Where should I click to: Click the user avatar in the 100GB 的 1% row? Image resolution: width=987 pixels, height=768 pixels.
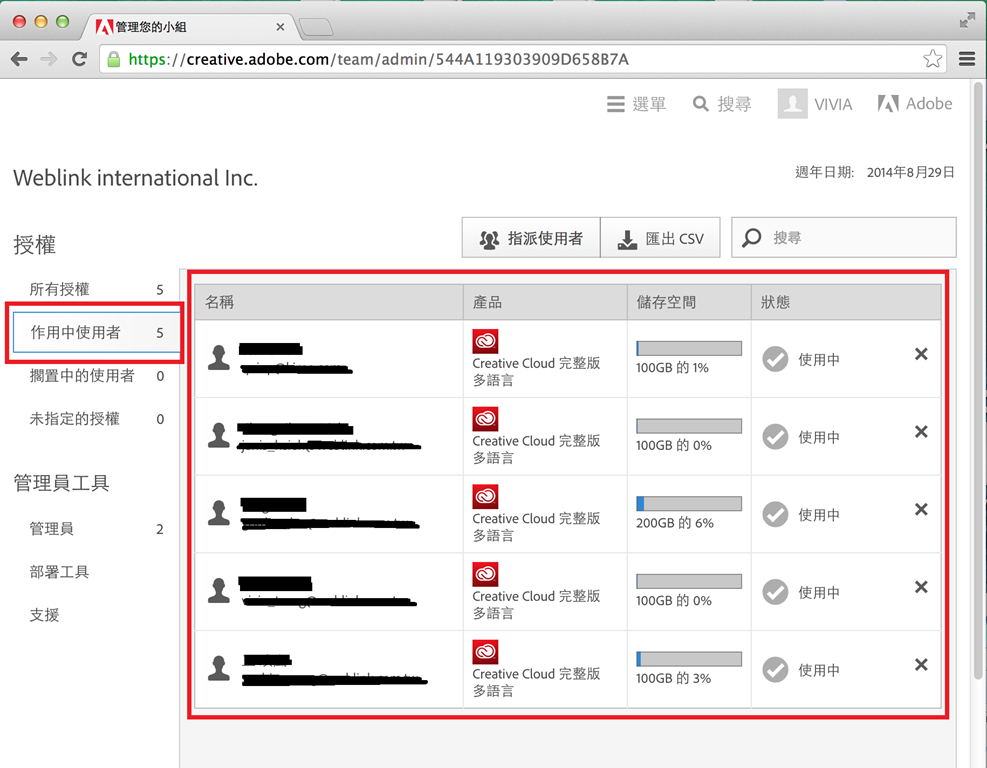[219, 358]
